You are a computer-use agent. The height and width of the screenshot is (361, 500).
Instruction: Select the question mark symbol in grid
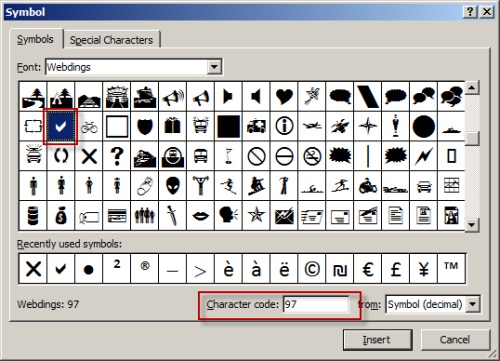(117, 156)
